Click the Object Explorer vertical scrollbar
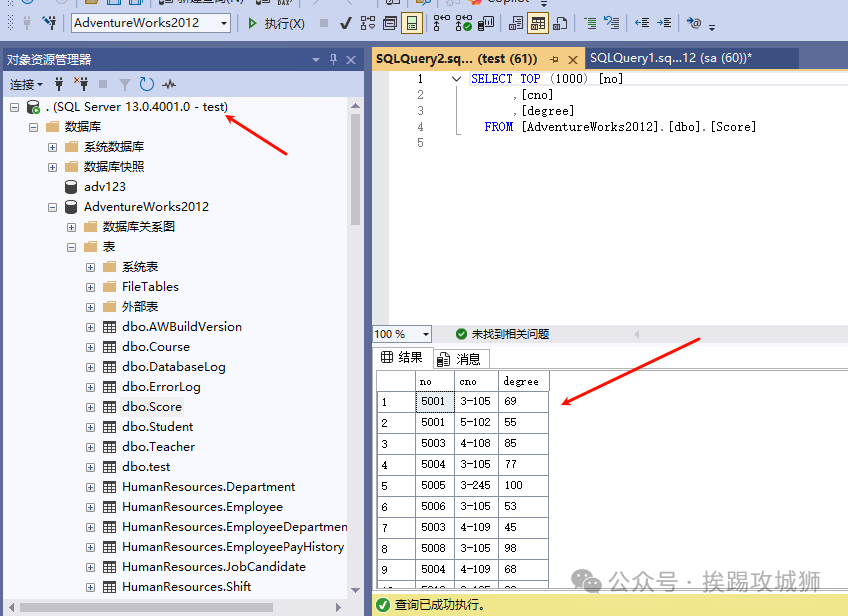This screenshot has width=848, height=616. tap(355, 300)
